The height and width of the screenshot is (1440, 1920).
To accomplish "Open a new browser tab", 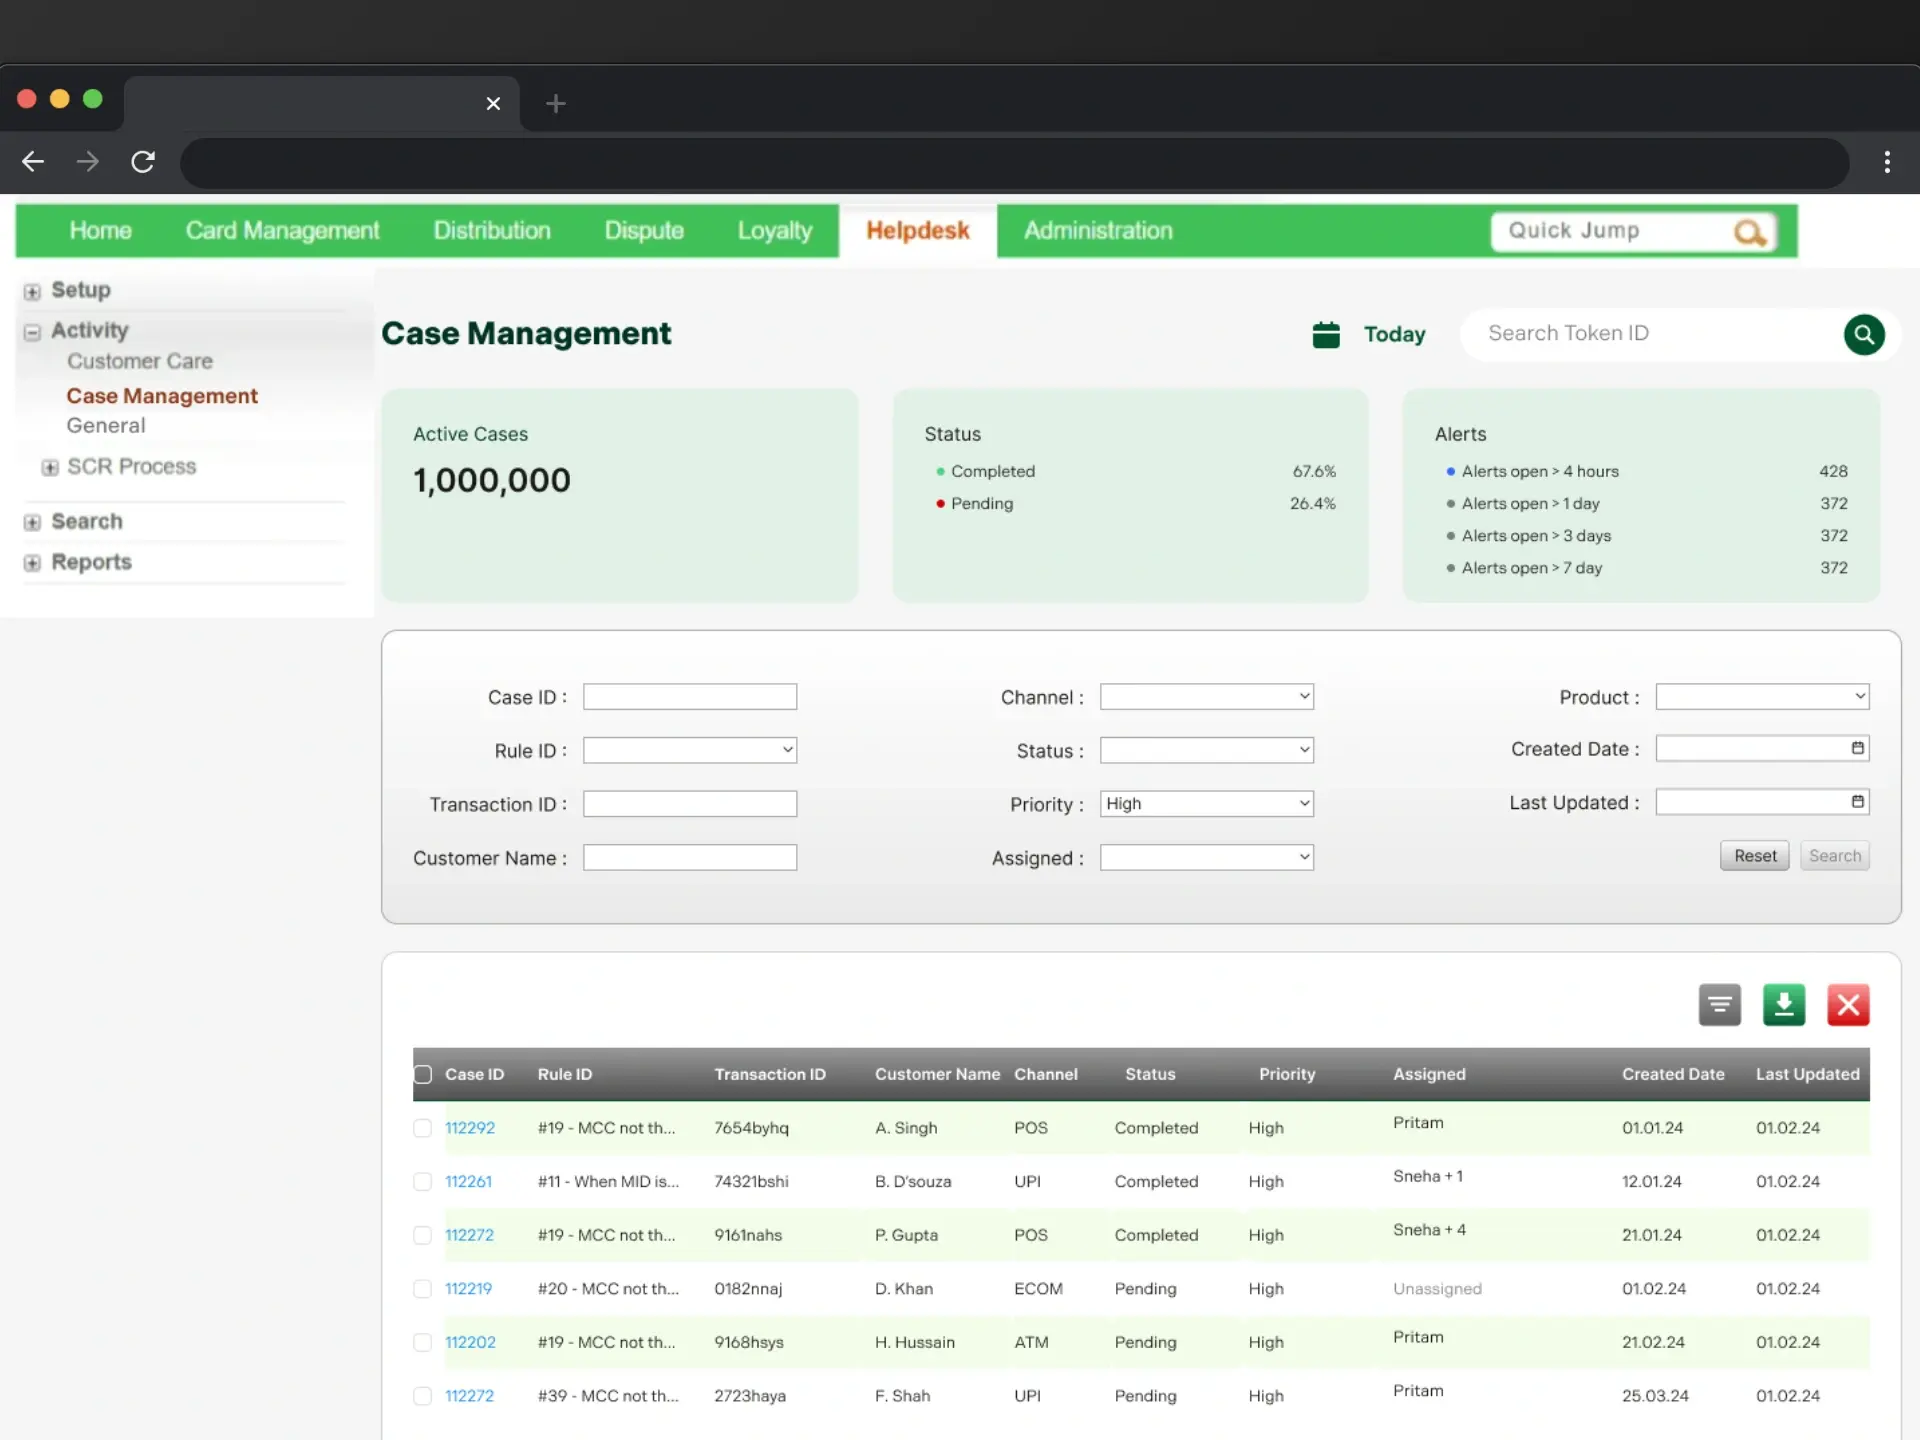I will [x=556, y=103].
